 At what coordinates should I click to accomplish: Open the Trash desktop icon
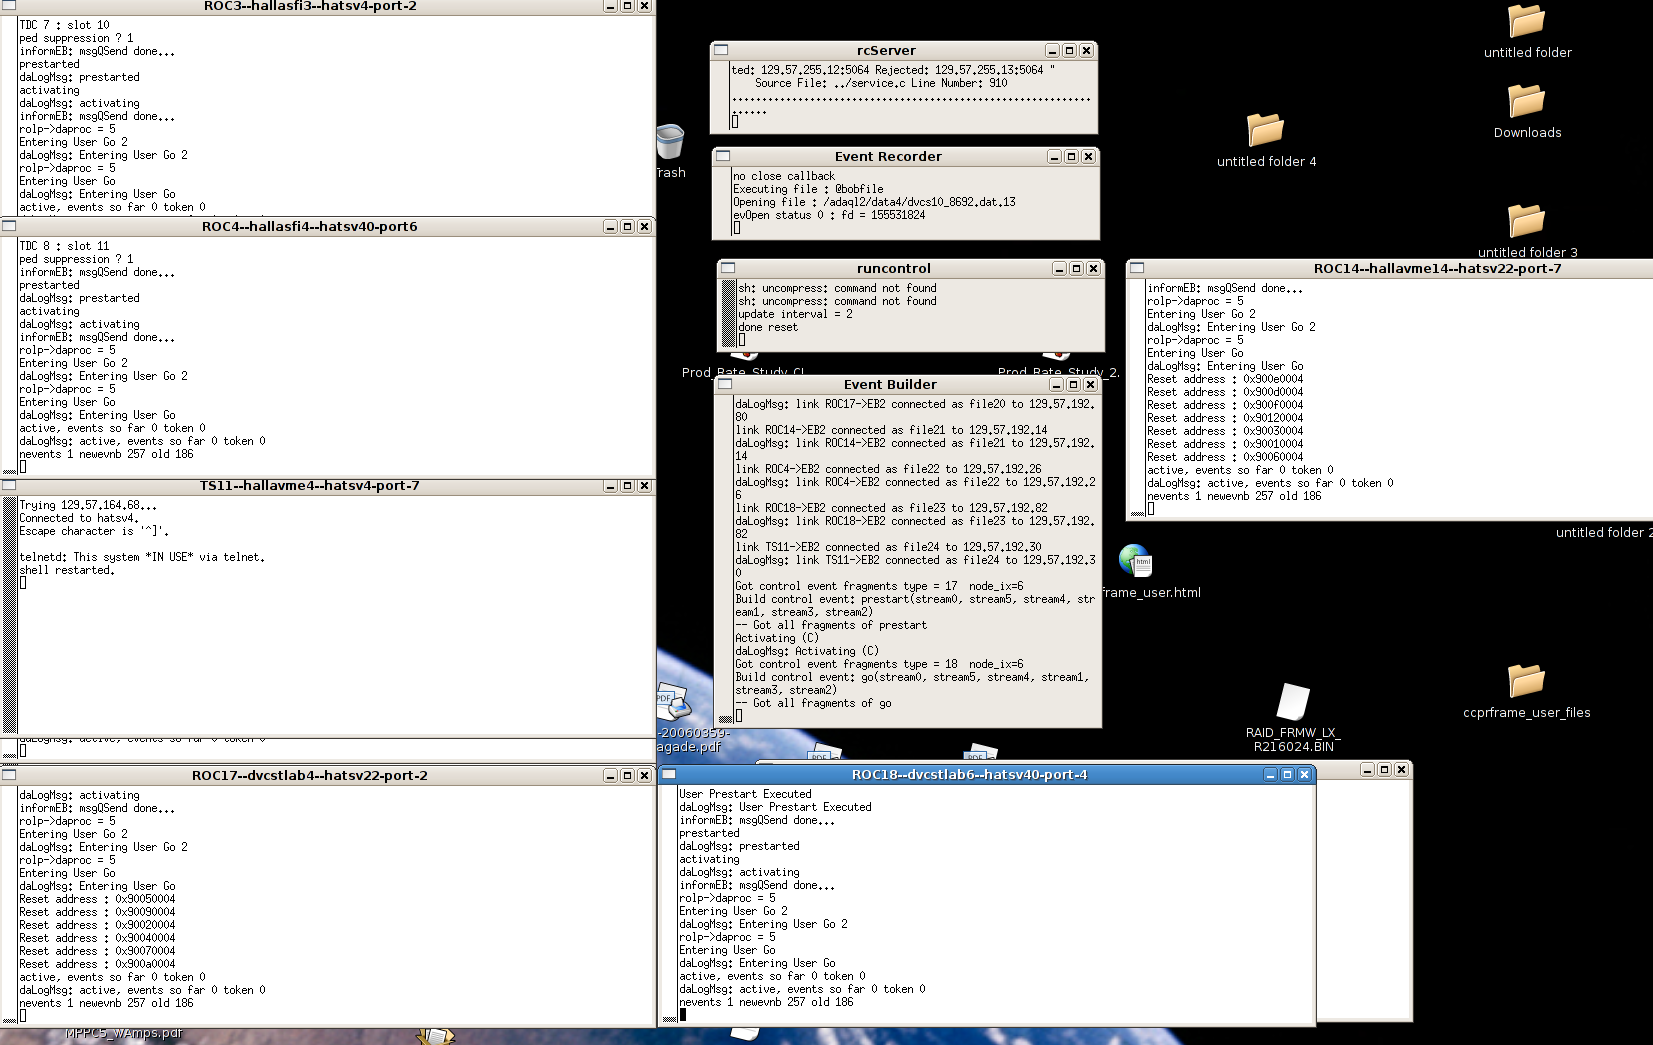click(670, 143)
